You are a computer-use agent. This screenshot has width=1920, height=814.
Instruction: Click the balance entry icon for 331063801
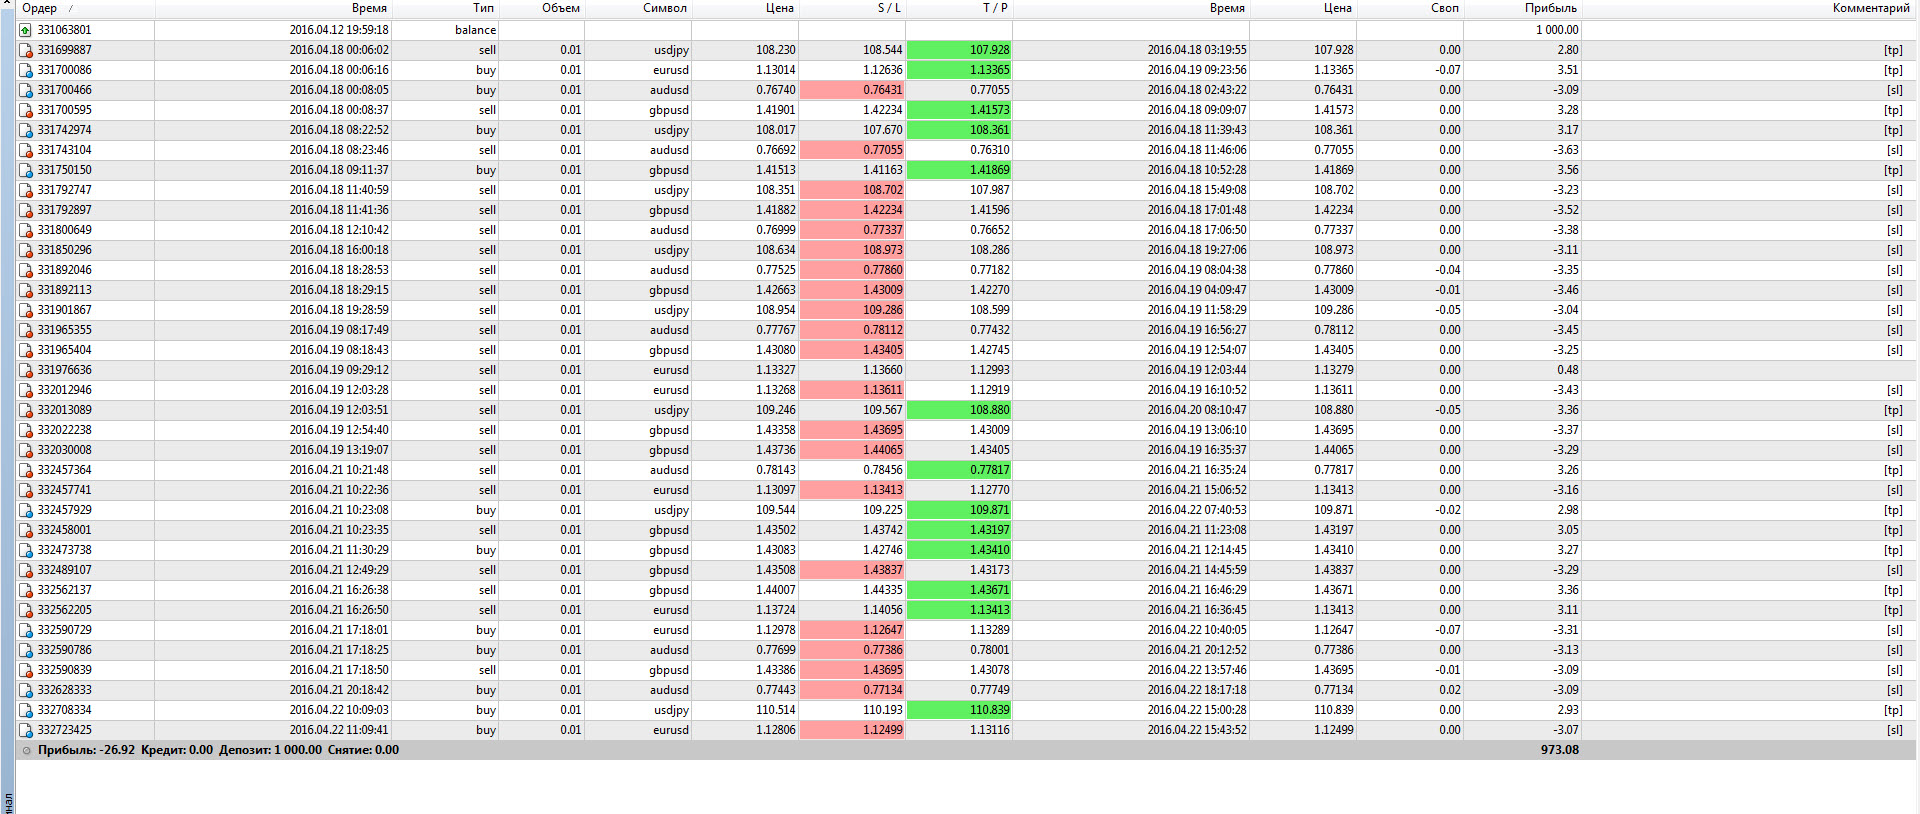click(26, 30)
